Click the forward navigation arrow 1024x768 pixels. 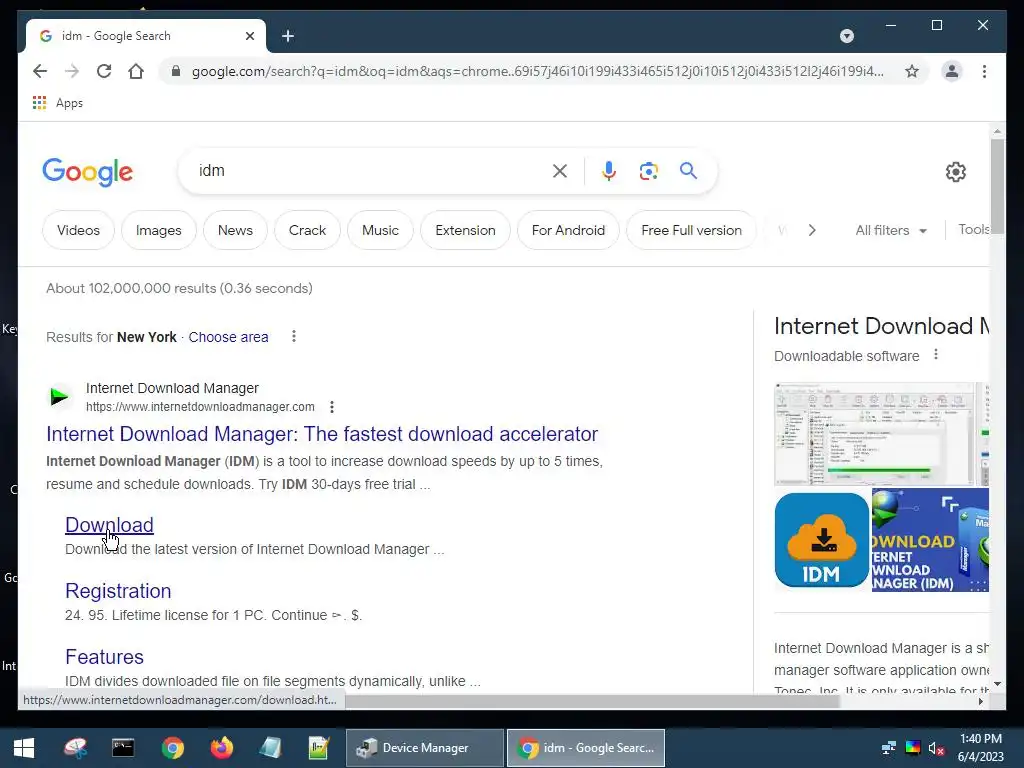(72, 71)
